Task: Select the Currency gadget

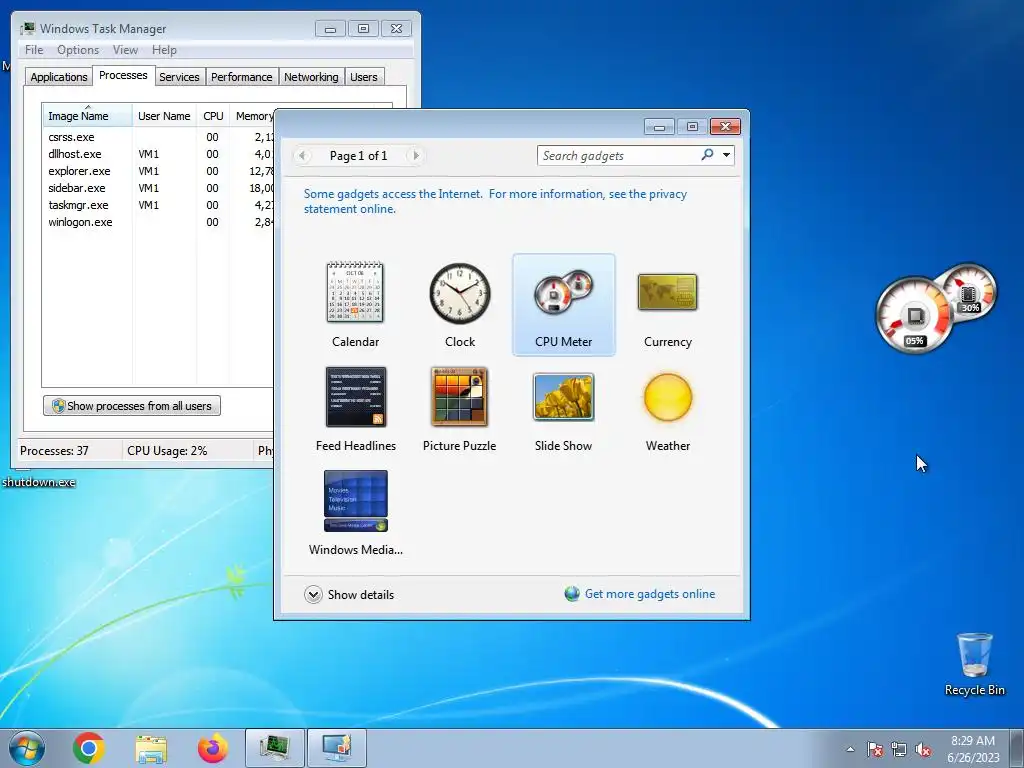Action: [667, 304]
